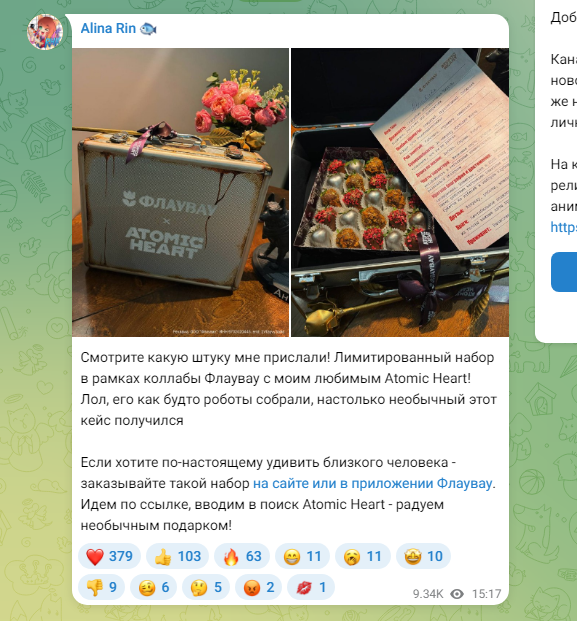
Task: Open the chocolate strawberries box photo
Action: pyautogui.click(x=400, y=192)
